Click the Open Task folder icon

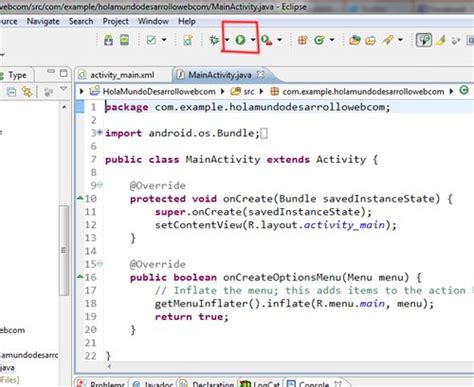pyautogui.click(x=371, y=40)
